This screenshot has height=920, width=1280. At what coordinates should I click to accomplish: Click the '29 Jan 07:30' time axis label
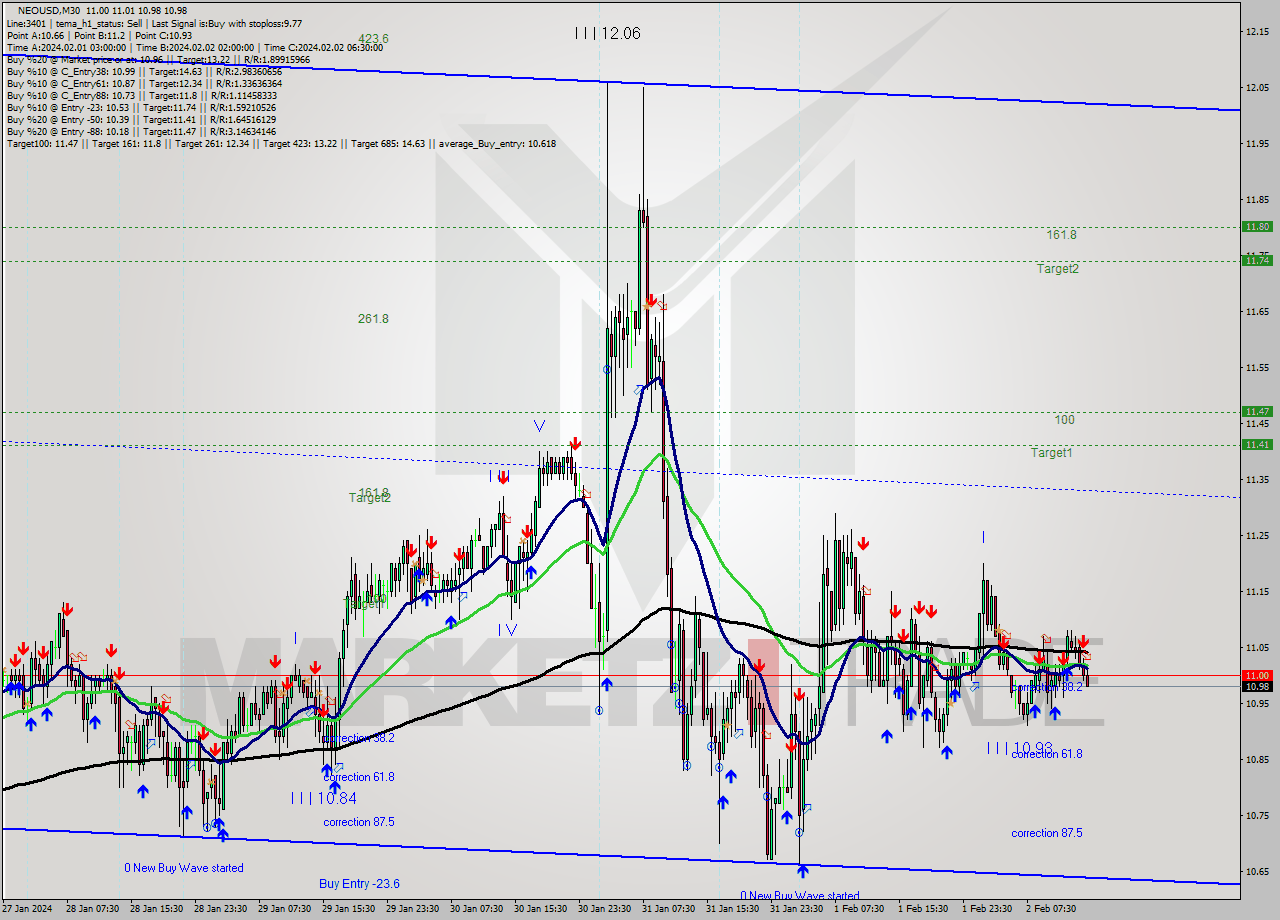point(284,909)
